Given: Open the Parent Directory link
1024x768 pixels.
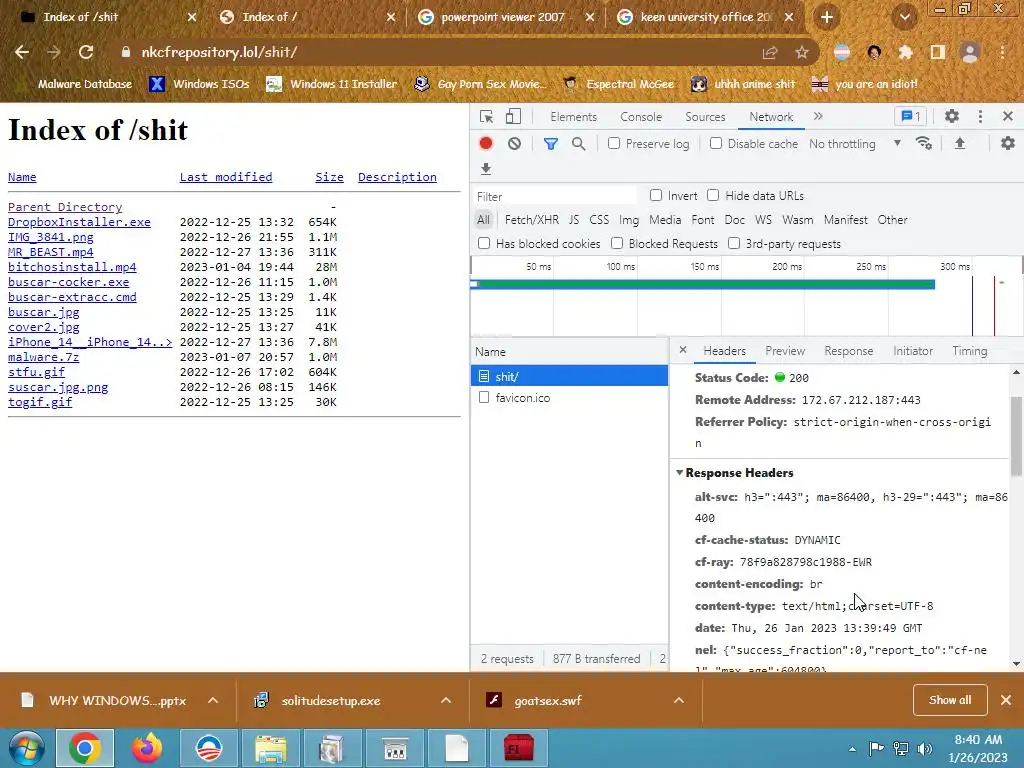Looking at the screenshot, I should coord(65,207).
